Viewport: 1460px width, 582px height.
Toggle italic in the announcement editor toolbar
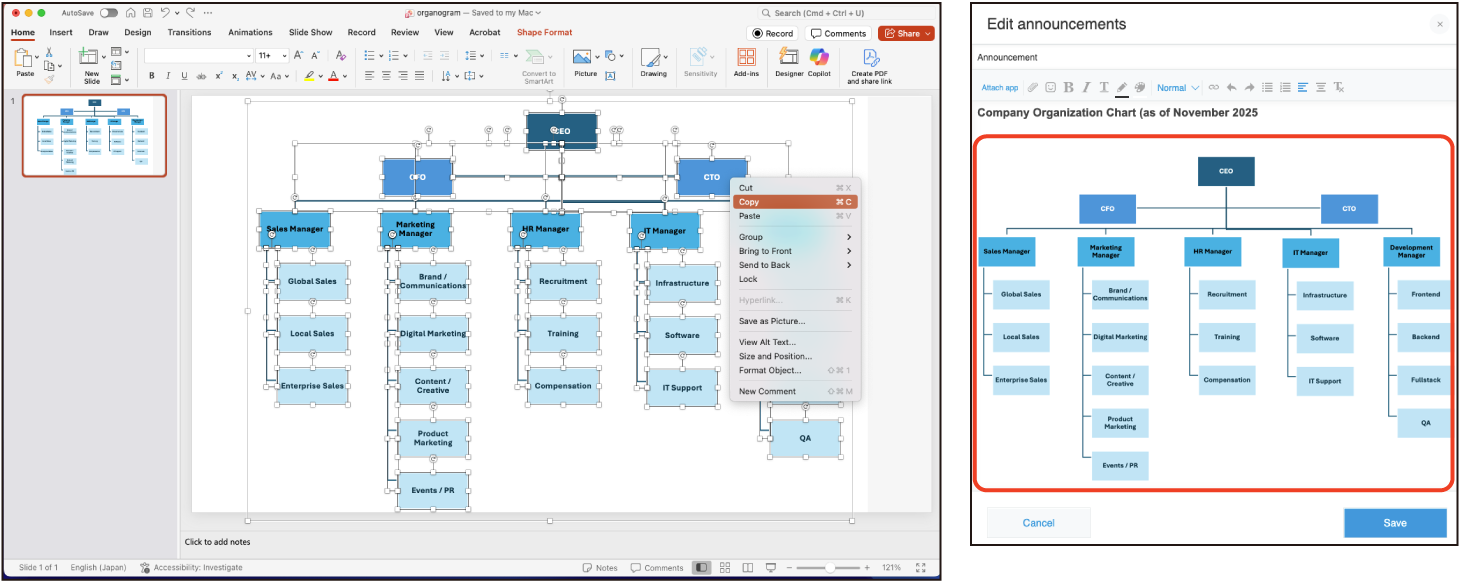pyautogui.click(x=1086, y=88)
